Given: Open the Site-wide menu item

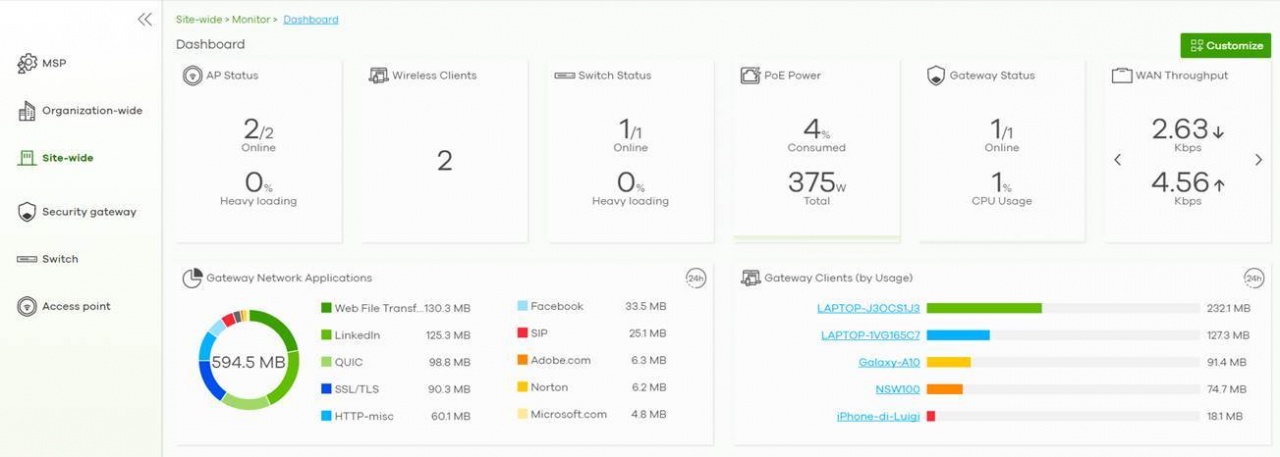Looking at the screenshot, I should pyautogui.click(x=67, y=158).
